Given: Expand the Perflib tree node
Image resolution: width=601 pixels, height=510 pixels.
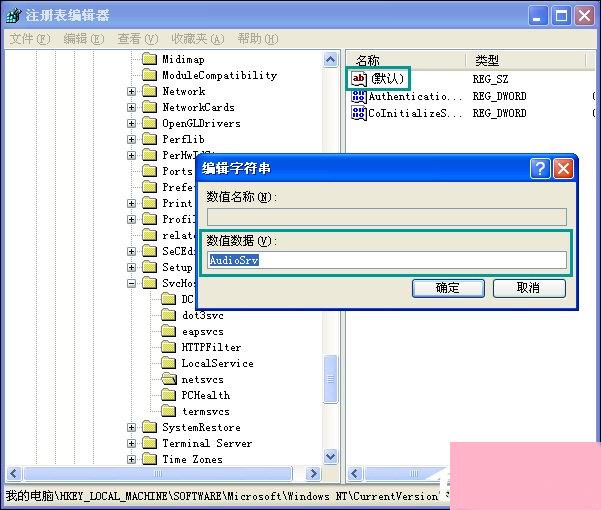Looking at the screenshot, I should (x=131, y=139).
